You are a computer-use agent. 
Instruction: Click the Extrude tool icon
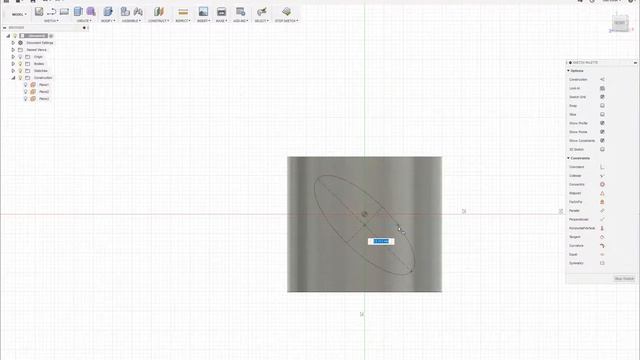tap(78, 11)
